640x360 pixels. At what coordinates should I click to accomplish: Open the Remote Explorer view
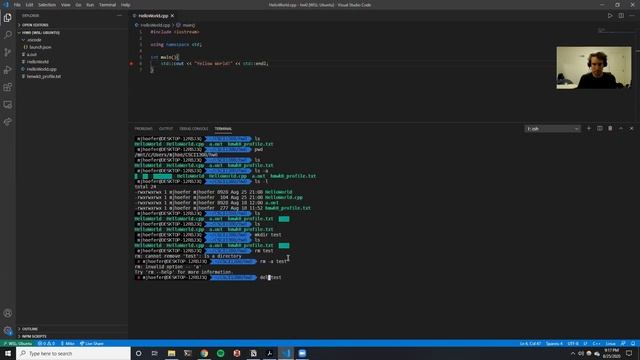click(8, 104)
